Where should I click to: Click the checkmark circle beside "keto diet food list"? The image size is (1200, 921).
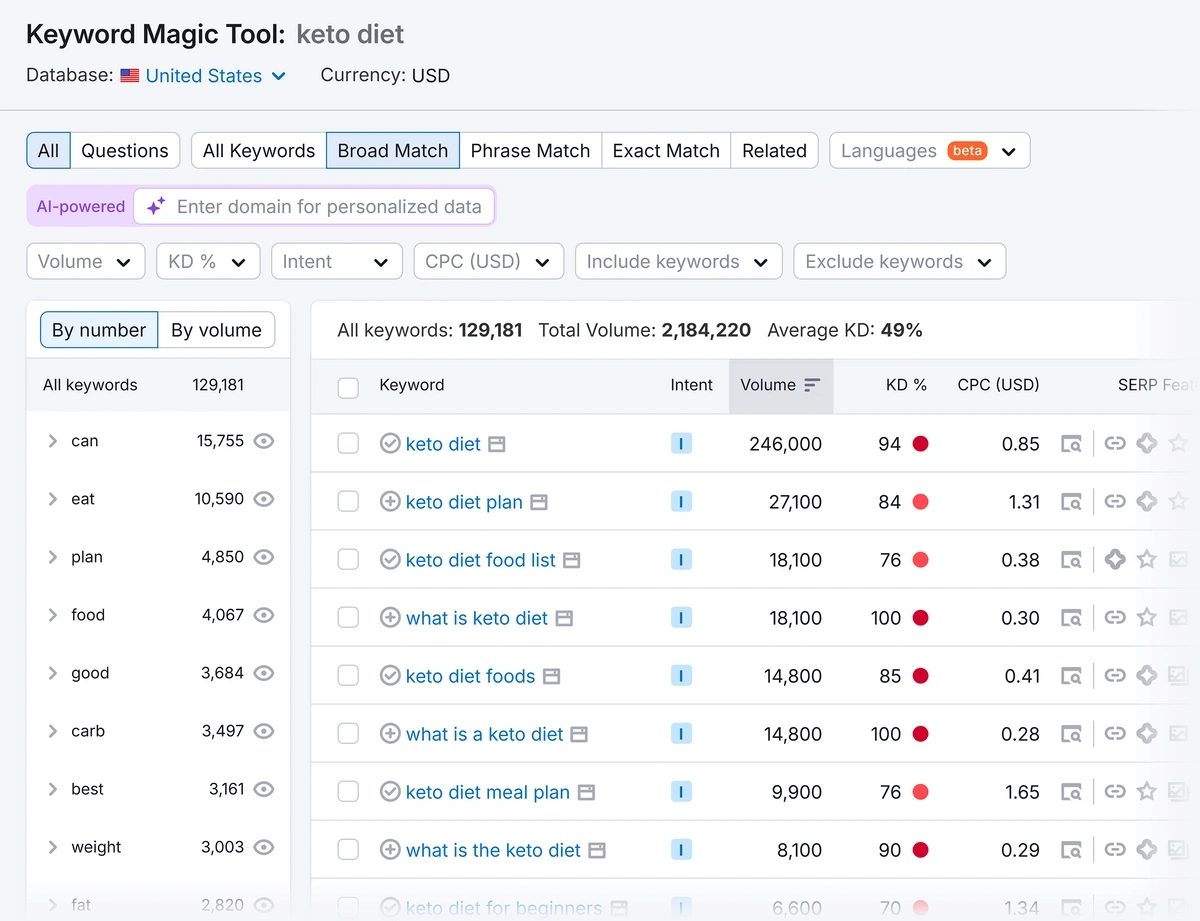coord(390,559)
